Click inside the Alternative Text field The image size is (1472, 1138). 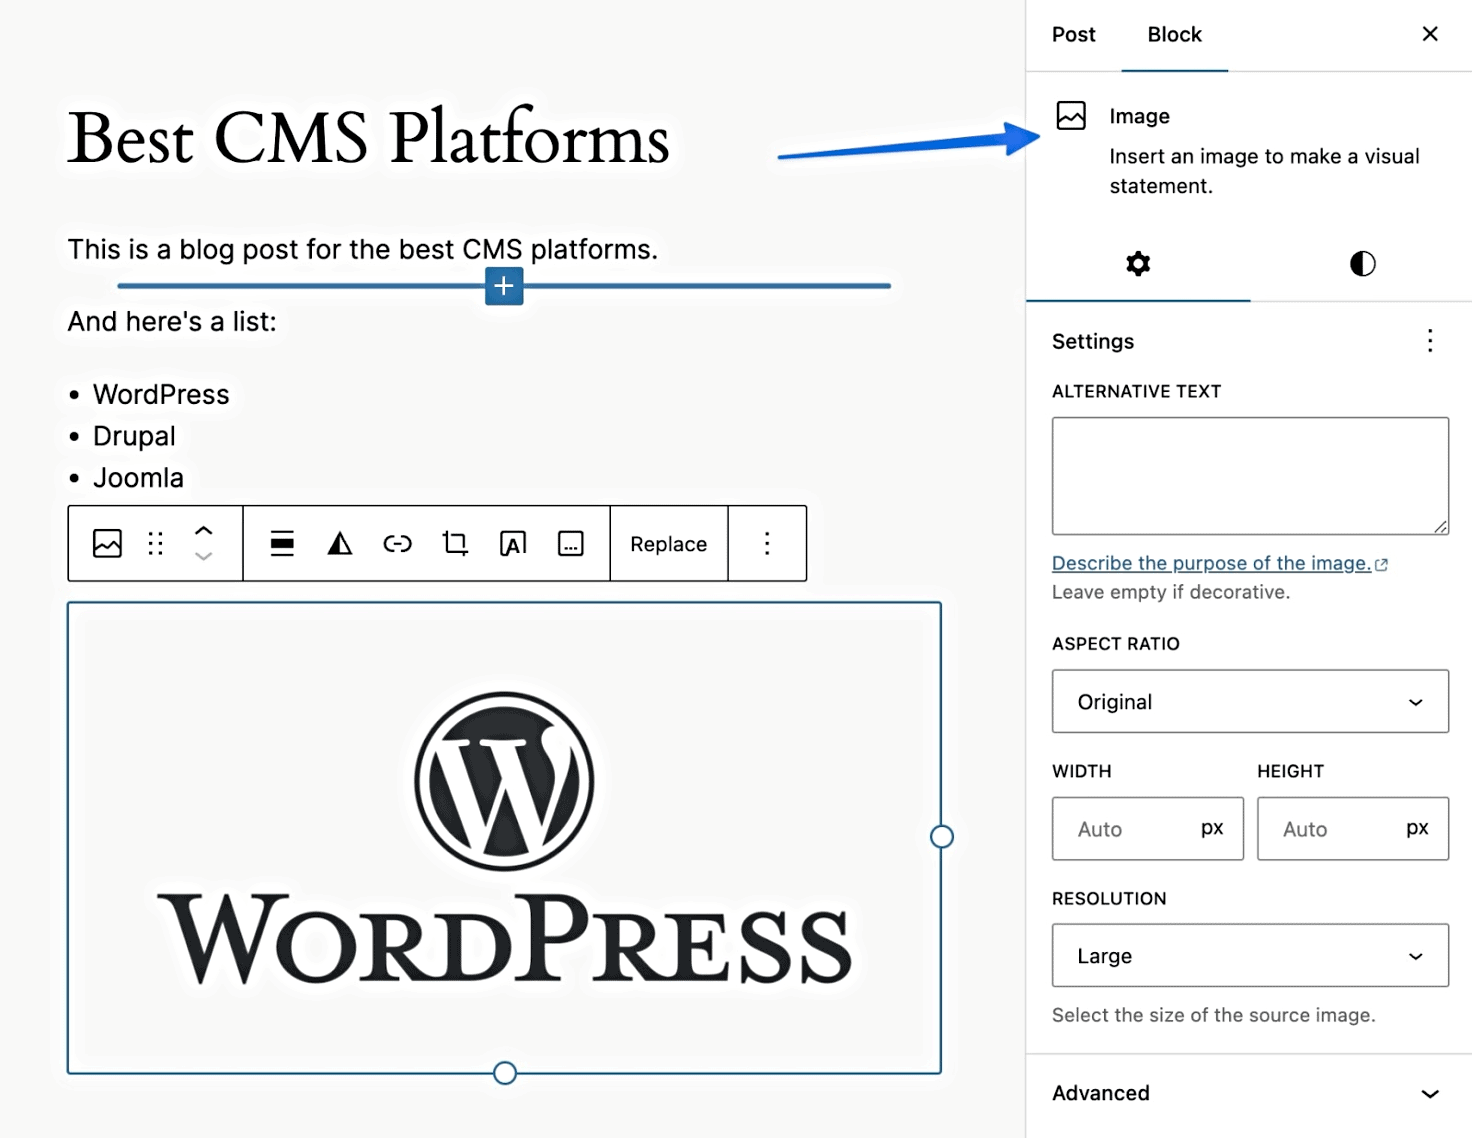point(1249,475)
